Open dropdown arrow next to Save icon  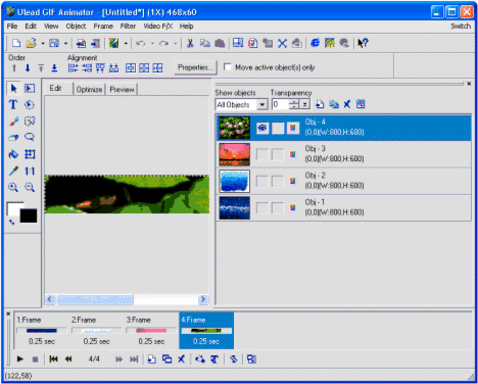[66, 43]
